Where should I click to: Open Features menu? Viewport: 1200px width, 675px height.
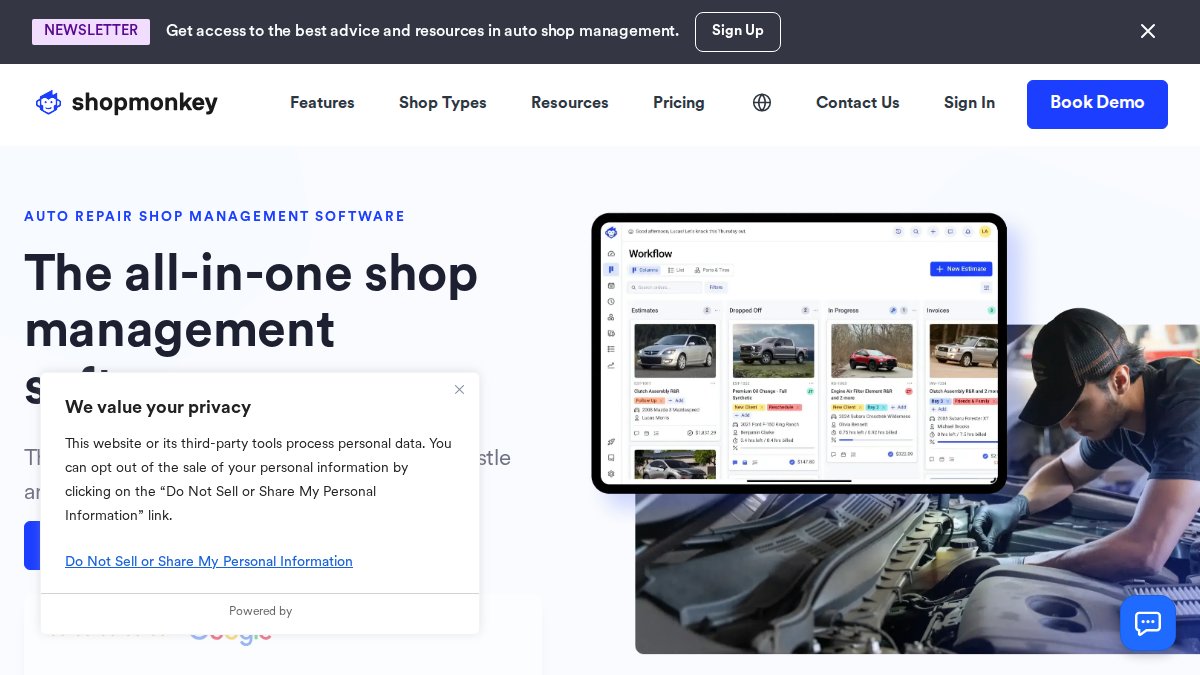tap(322, 103)
